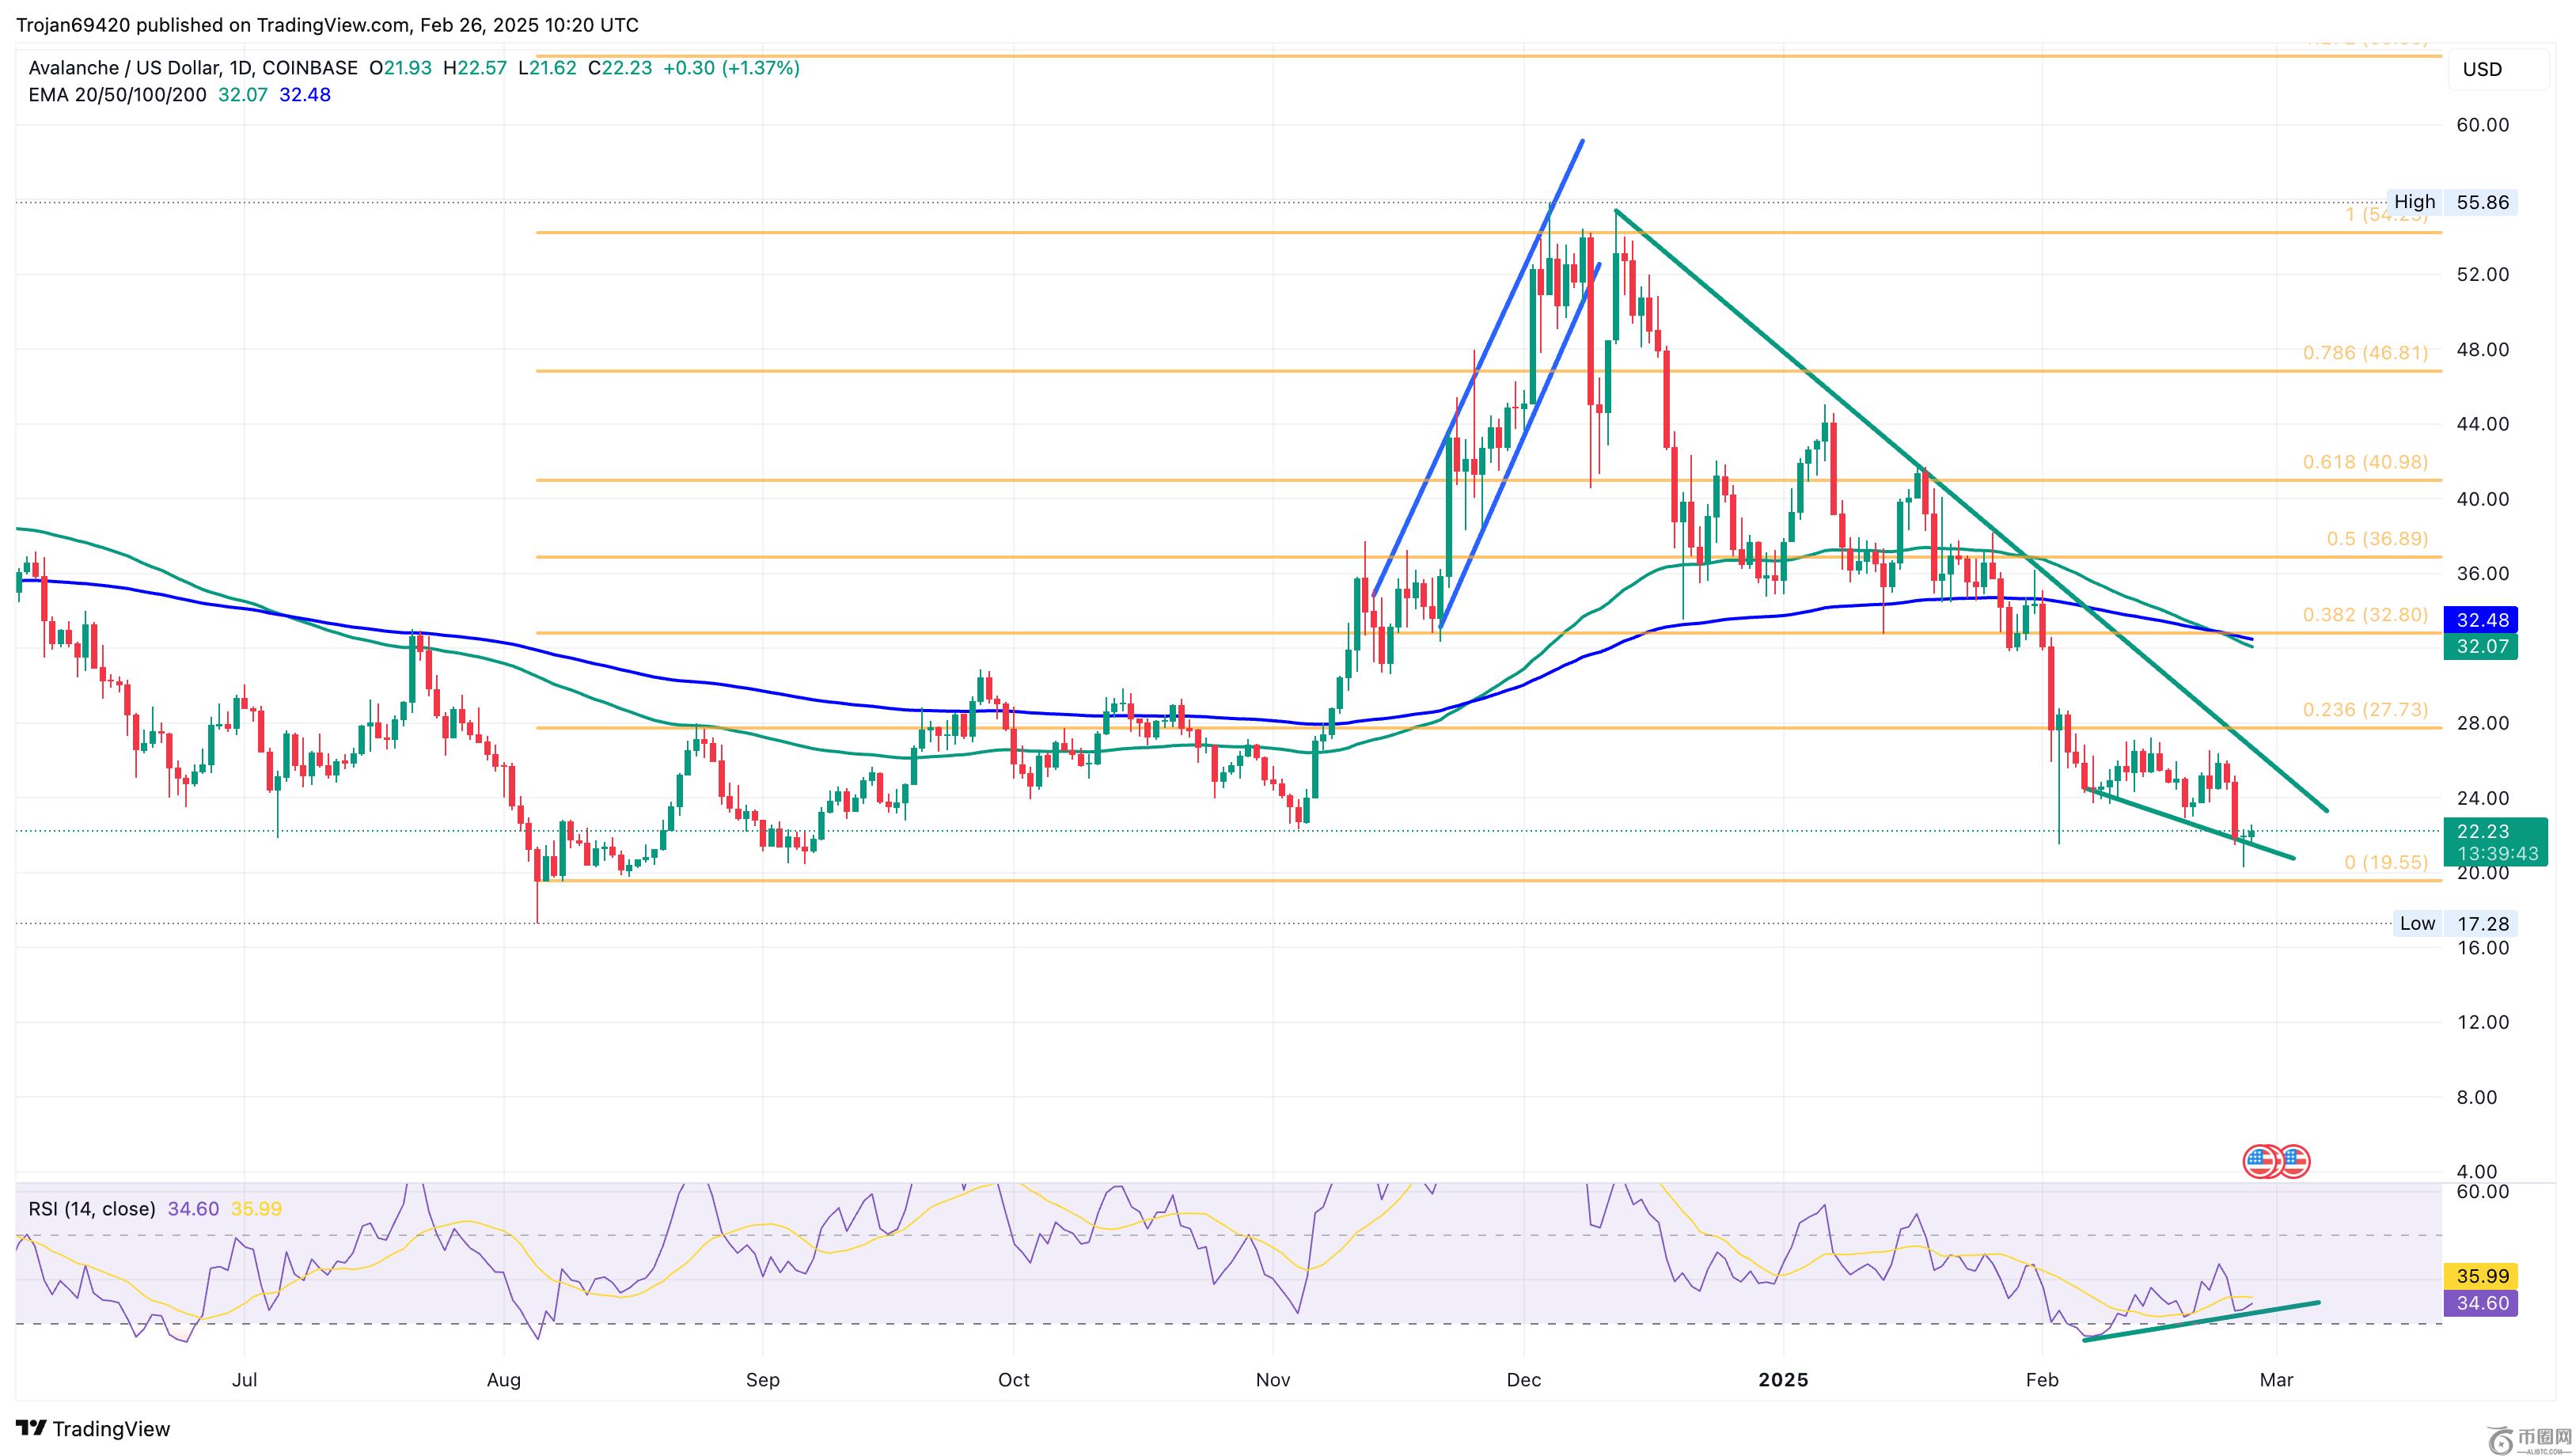This screenshot has height=1456, width=2572.
Task: Click the 0 (19.55) Fibonacci level label
Action: click(x=2386, y=862)
